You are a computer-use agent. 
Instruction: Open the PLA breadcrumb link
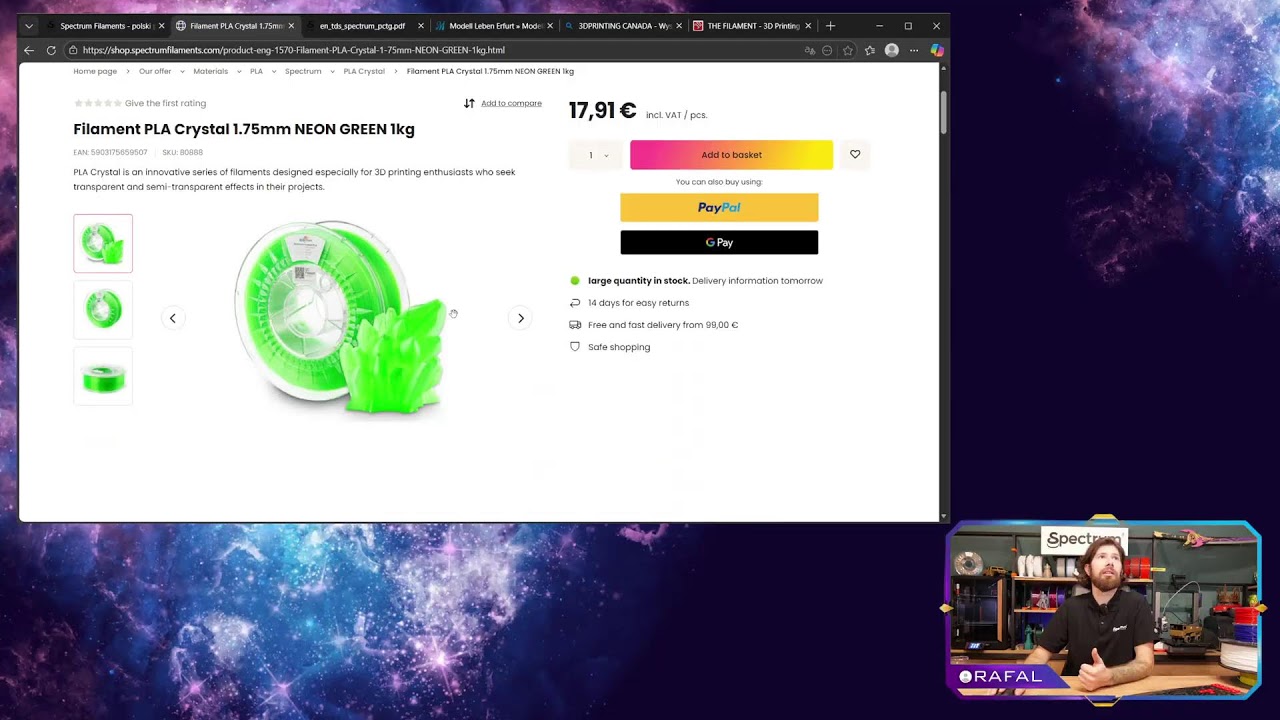point(256,71)
